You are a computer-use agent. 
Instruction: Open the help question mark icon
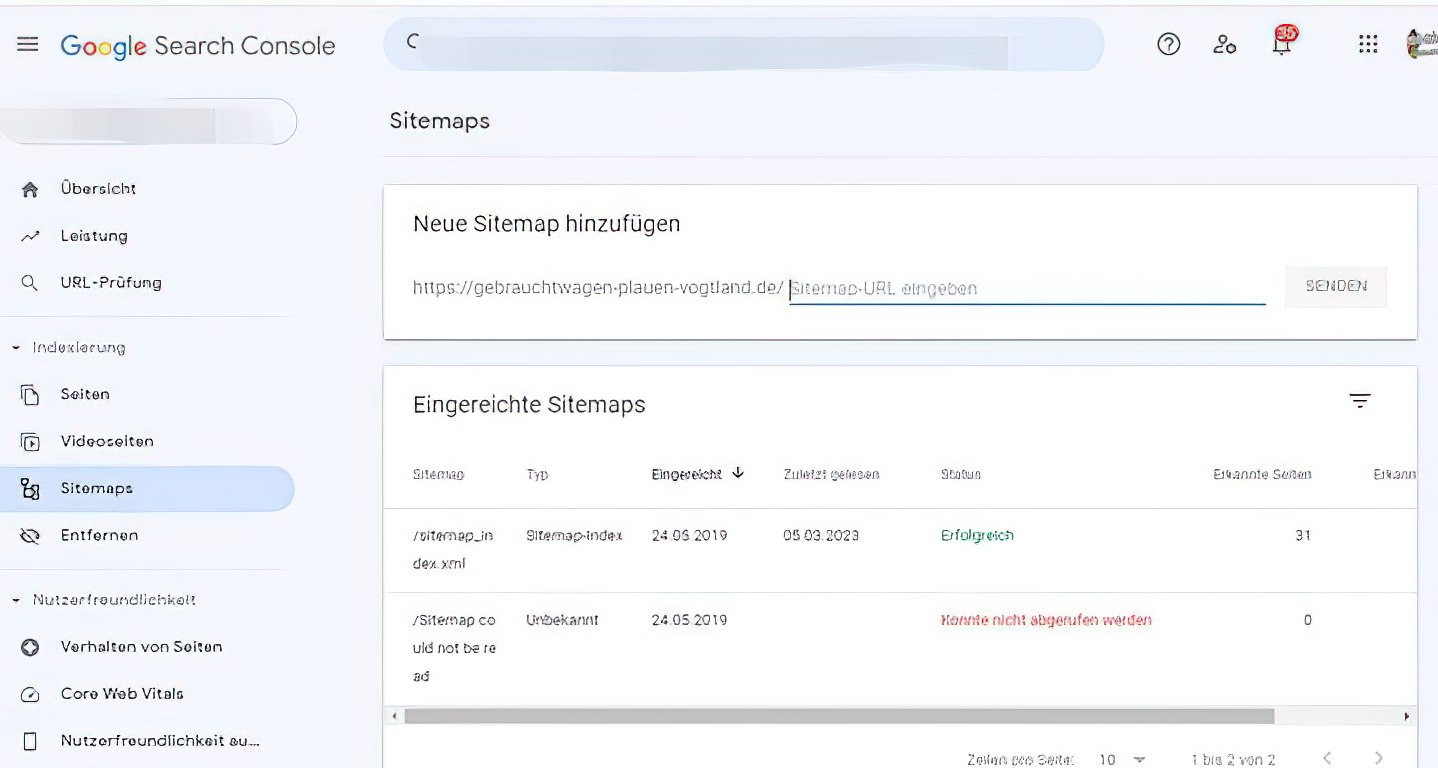(x=1168, y=43)
